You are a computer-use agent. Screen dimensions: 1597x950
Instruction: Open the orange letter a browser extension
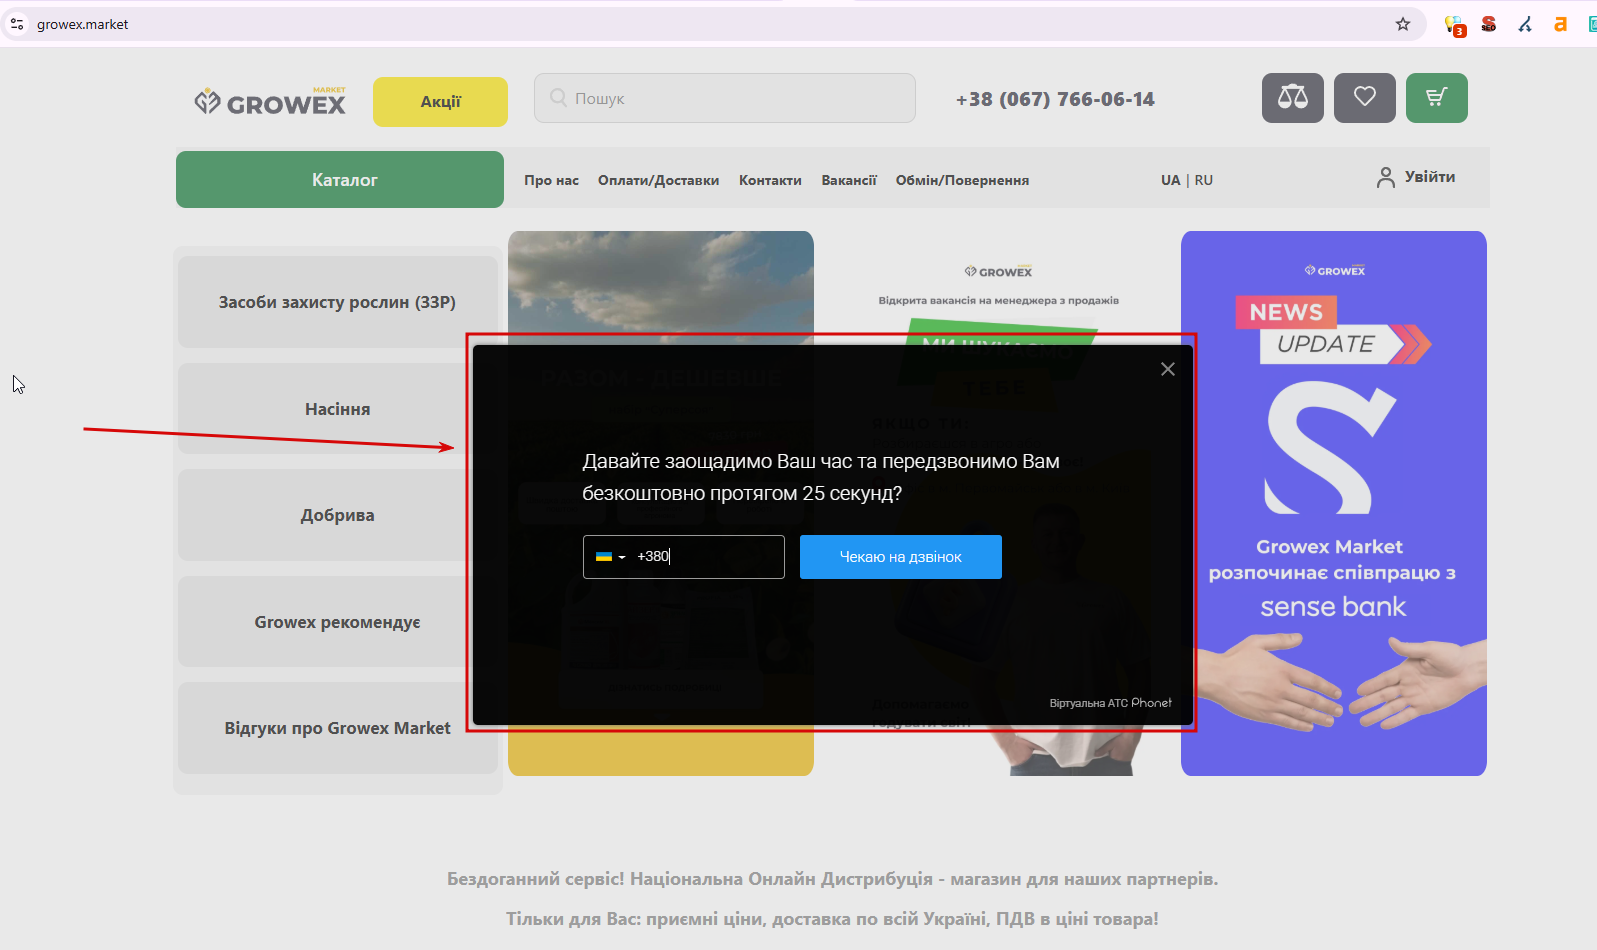coord(1560,24)
